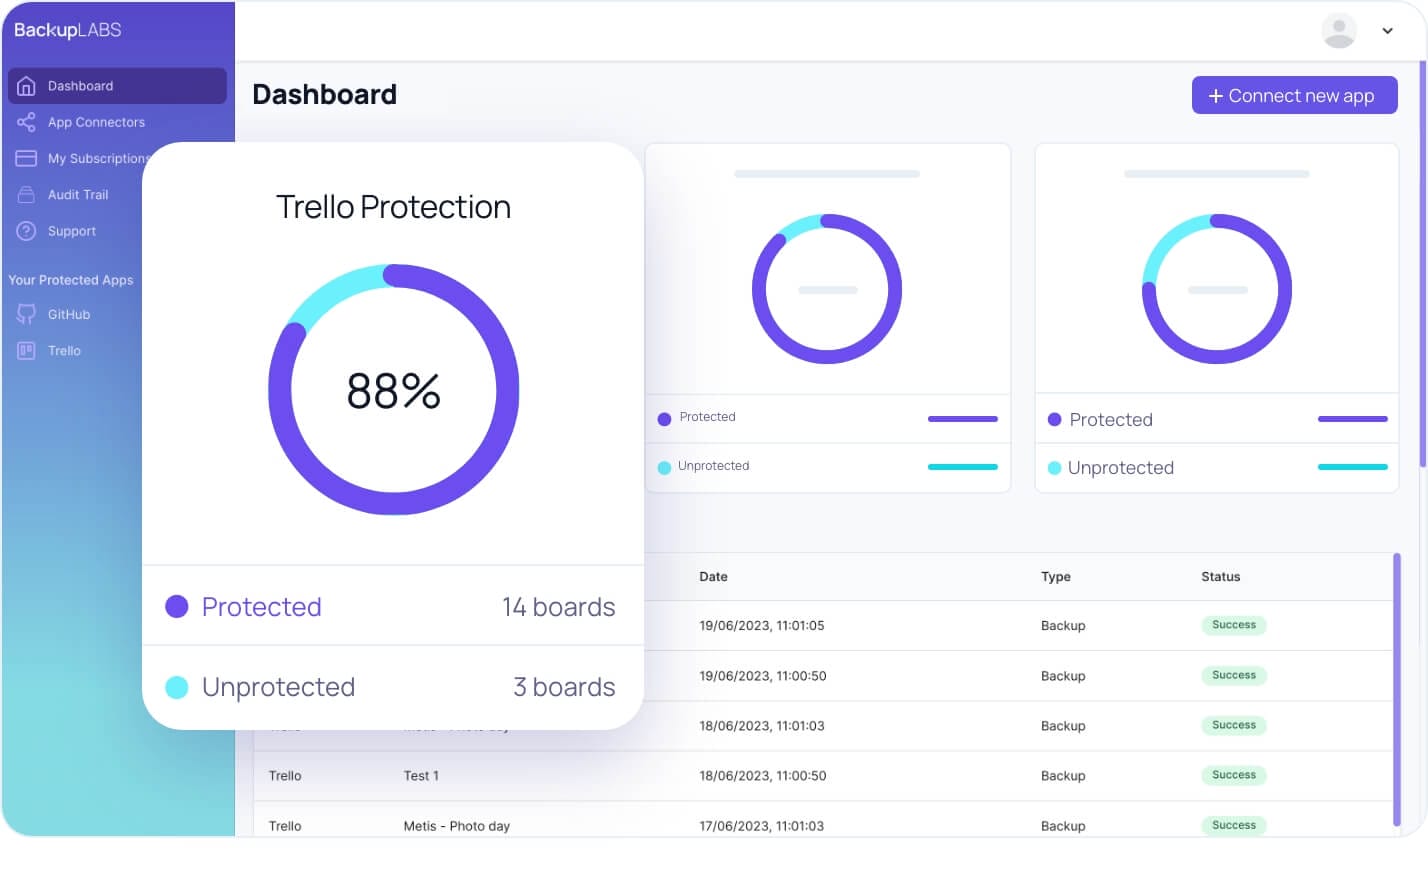Click the purple Protected bar in right card
The height and width of the screenshot is (882, 1428).
(1353, 419)
